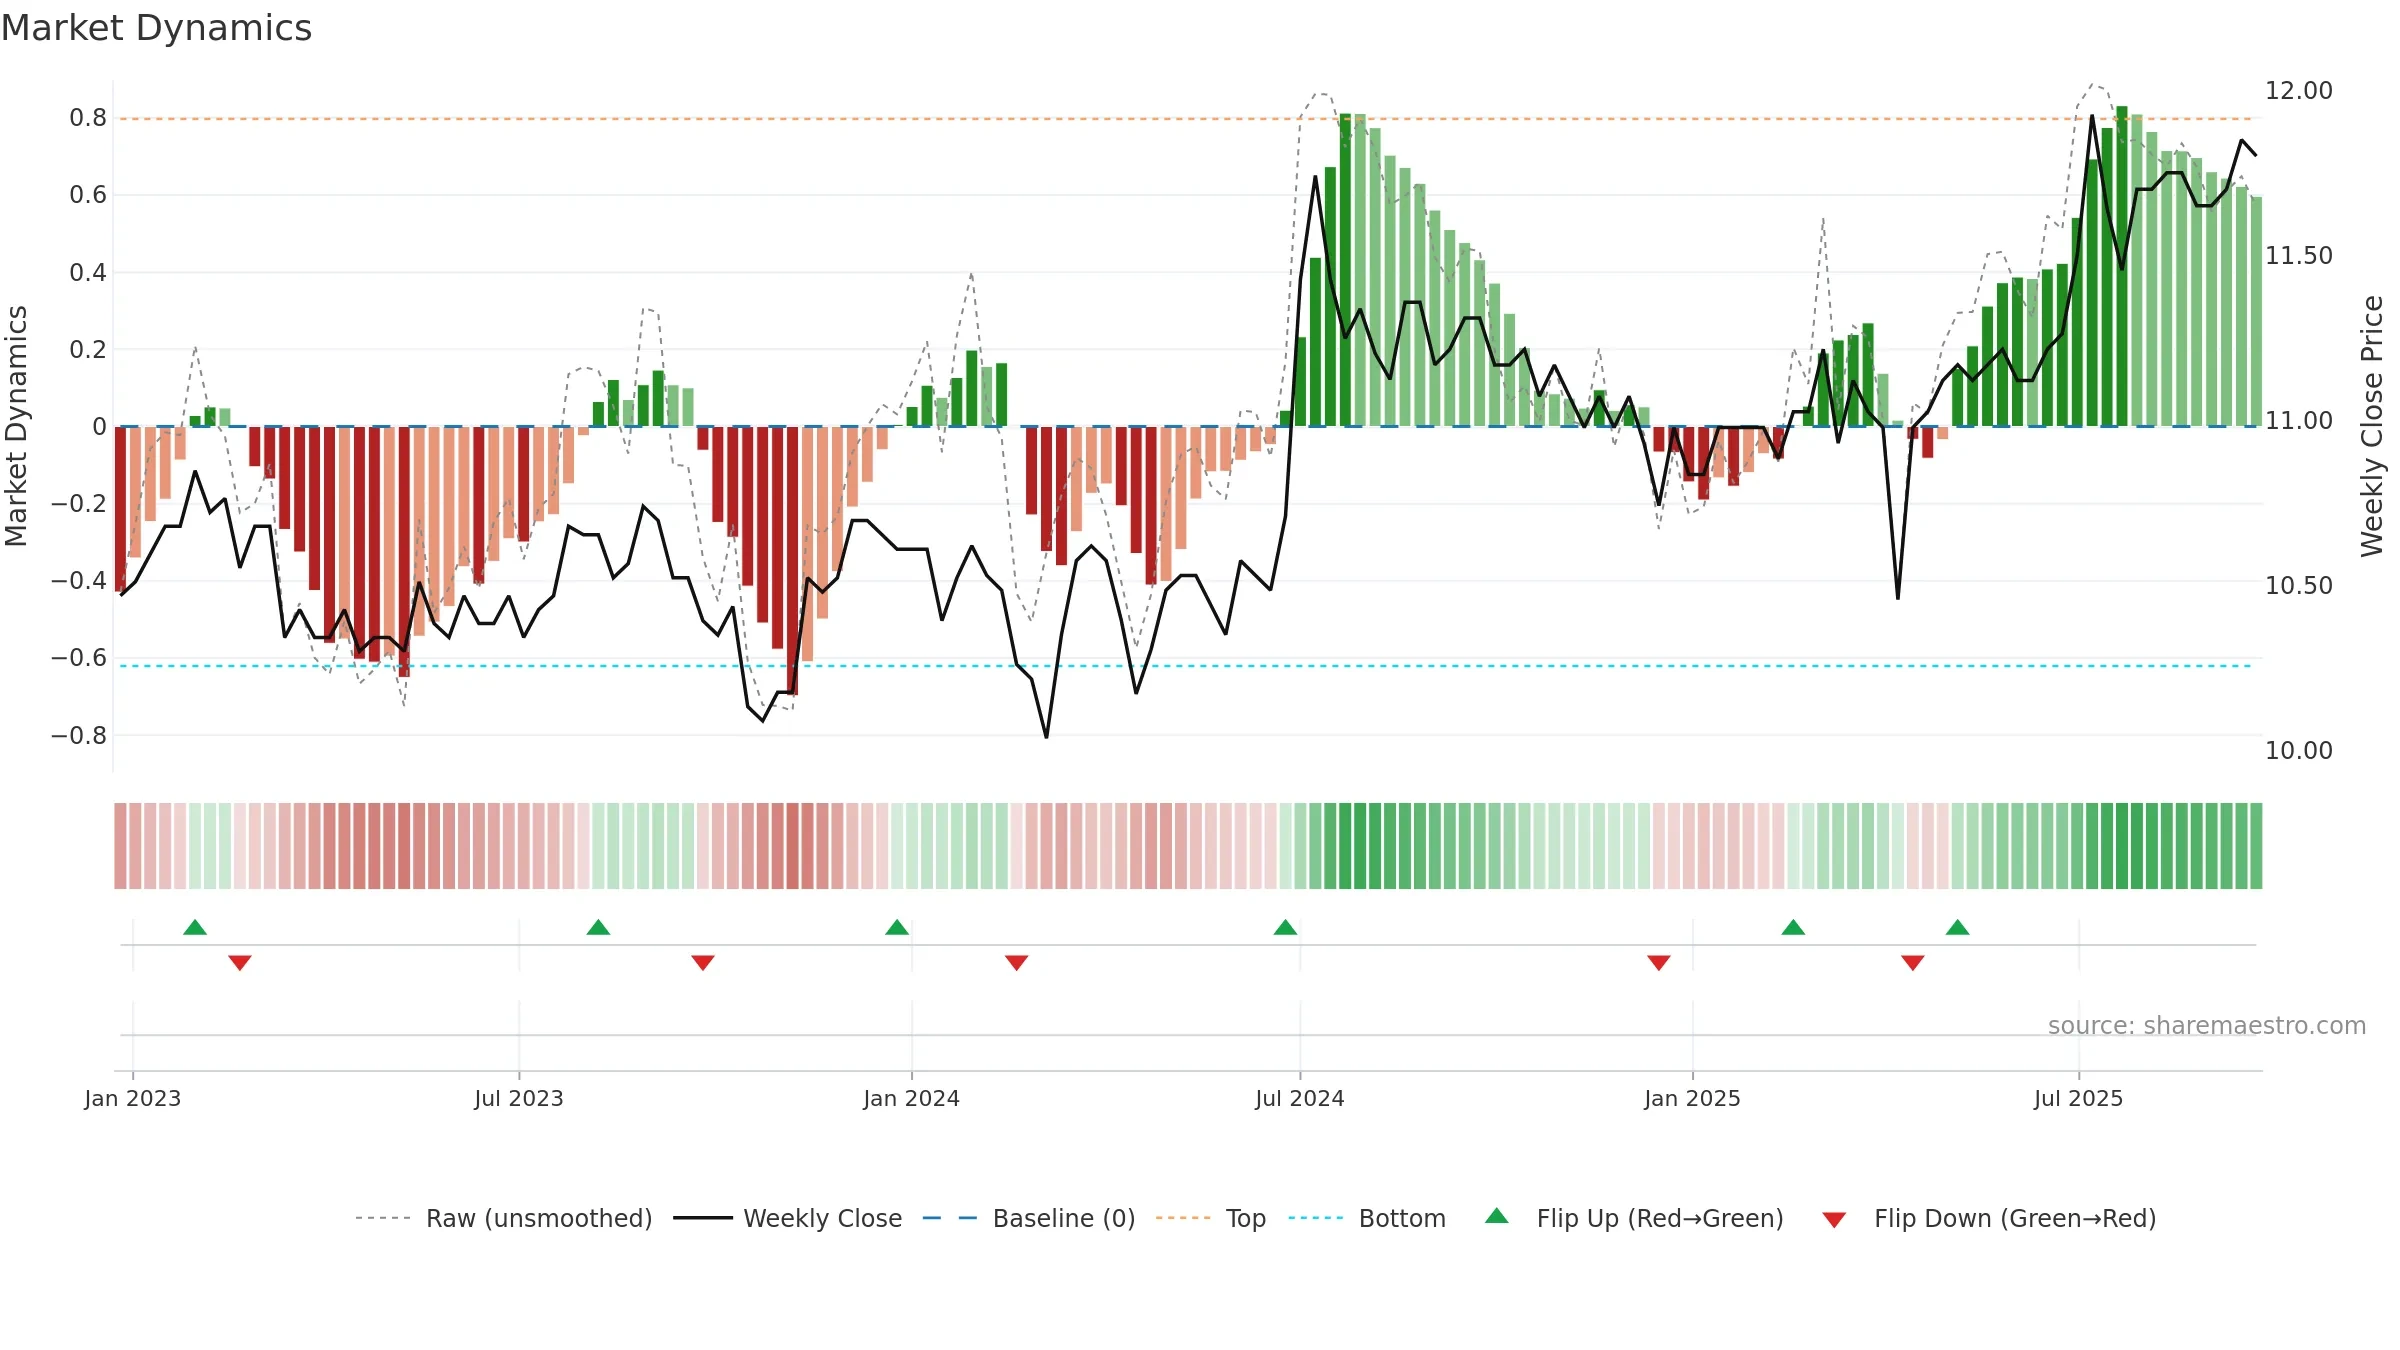2400x1350 pixels.
Task: Click the vertical Market Dynamics left axis title
Action: tap(16, 426)
